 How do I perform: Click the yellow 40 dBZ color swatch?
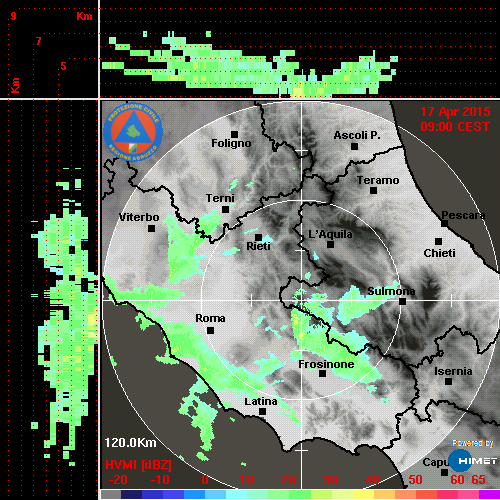click(363, 494)
